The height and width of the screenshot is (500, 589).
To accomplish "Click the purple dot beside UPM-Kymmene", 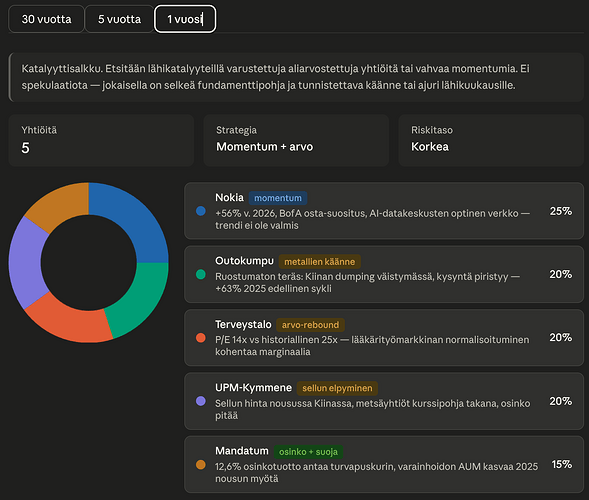I will coord(201,401).
